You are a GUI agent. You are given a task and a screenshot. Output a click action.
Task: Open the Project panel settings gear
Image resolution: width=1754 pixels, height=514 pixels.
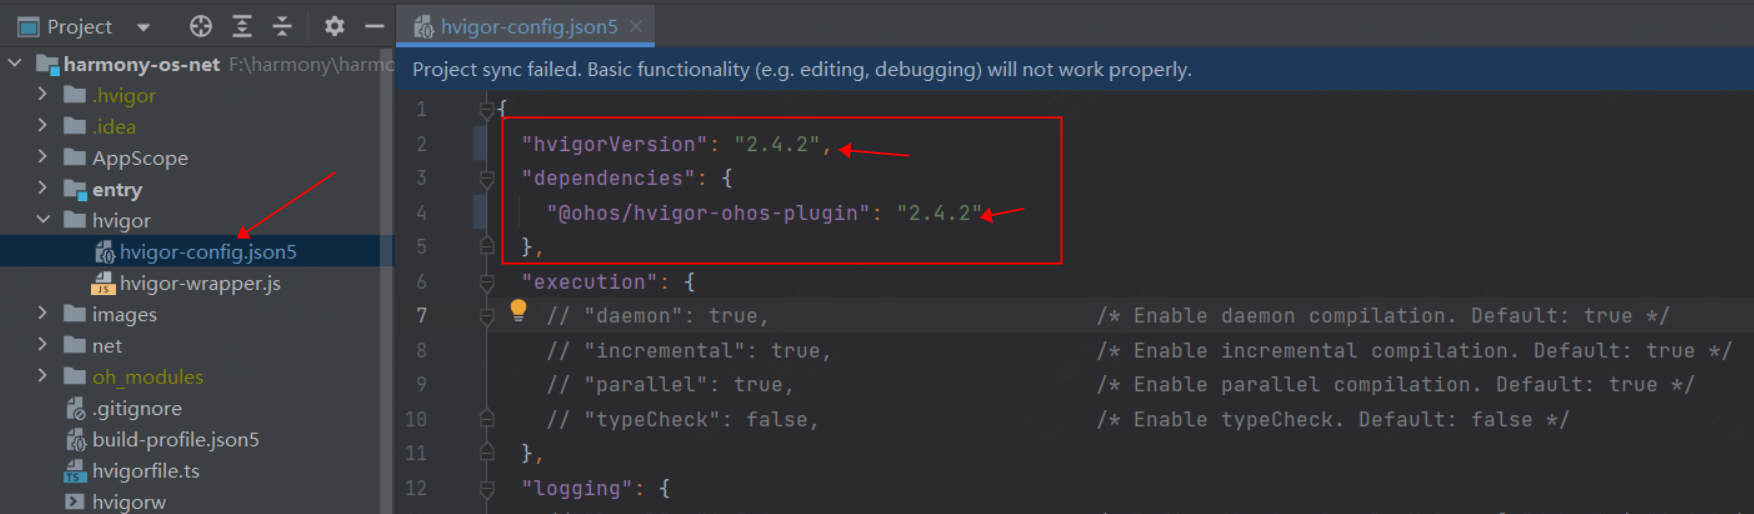(x=334, y=27)
